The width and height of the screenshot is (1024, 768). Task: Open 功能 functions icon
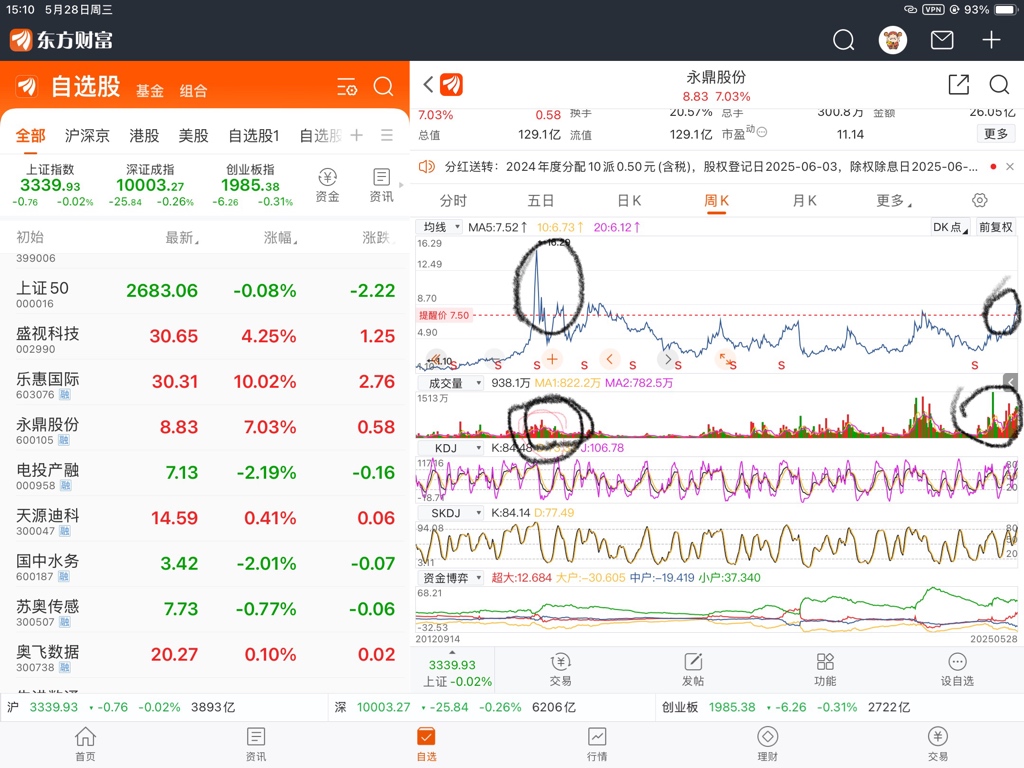pyautogui.click(x=825, y=669)
